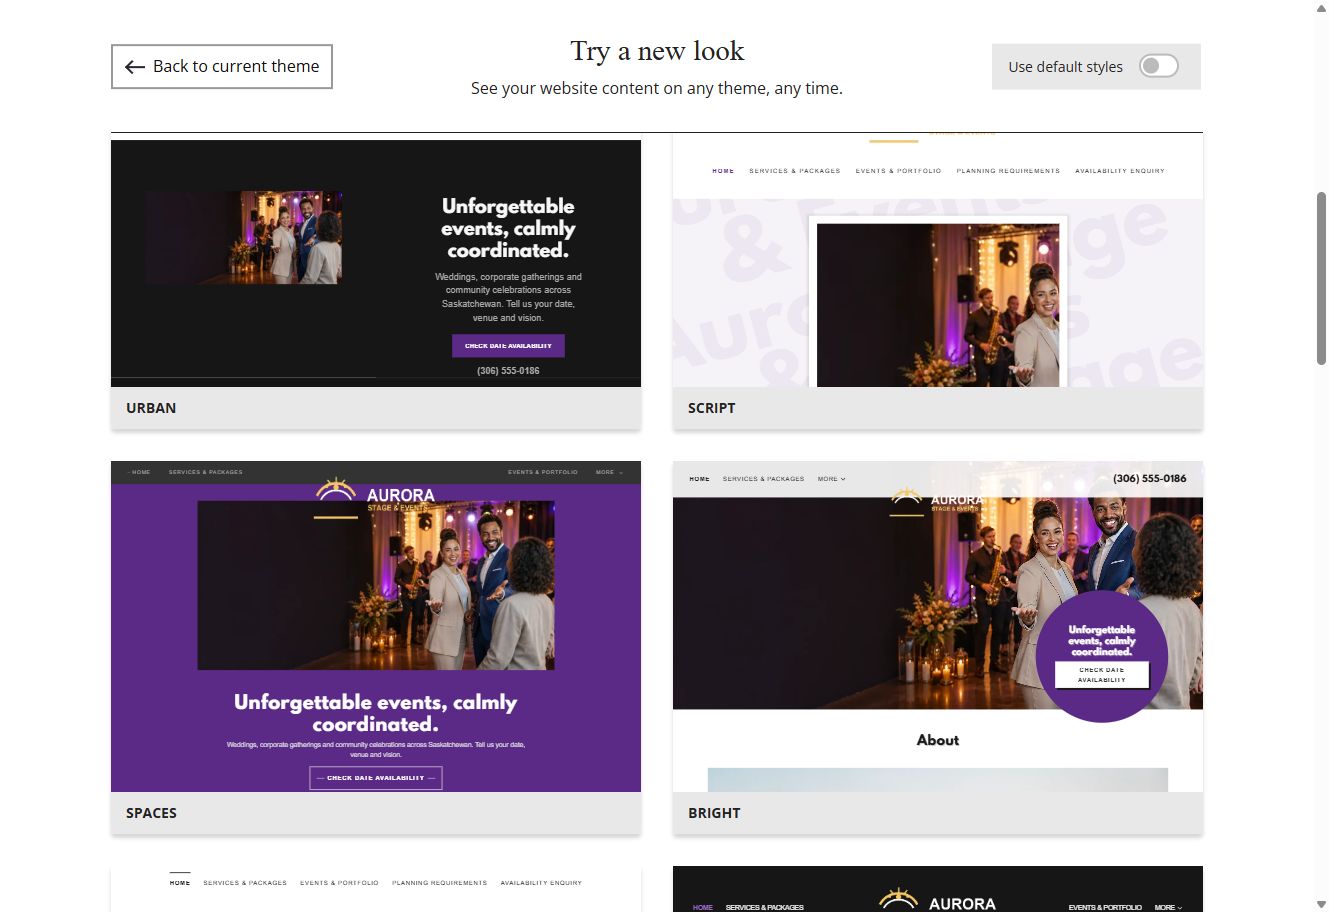Click Aurora logo in Spaces preview

376,497
